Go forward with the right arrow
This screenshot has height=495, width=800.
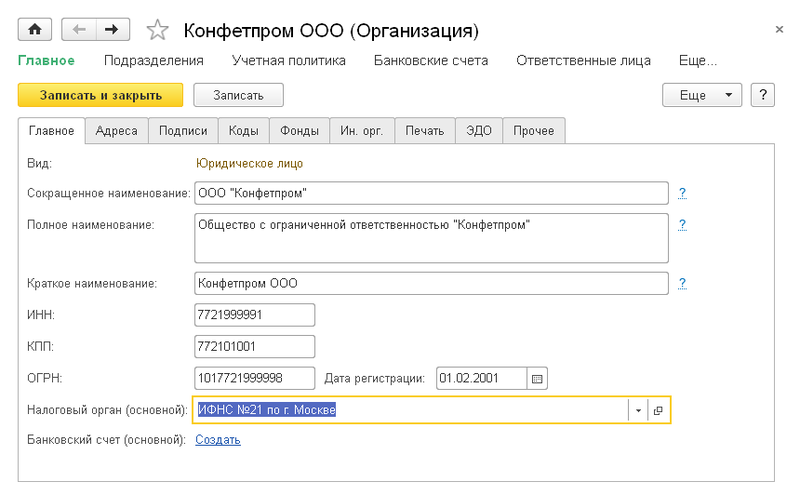pos(112,29)
